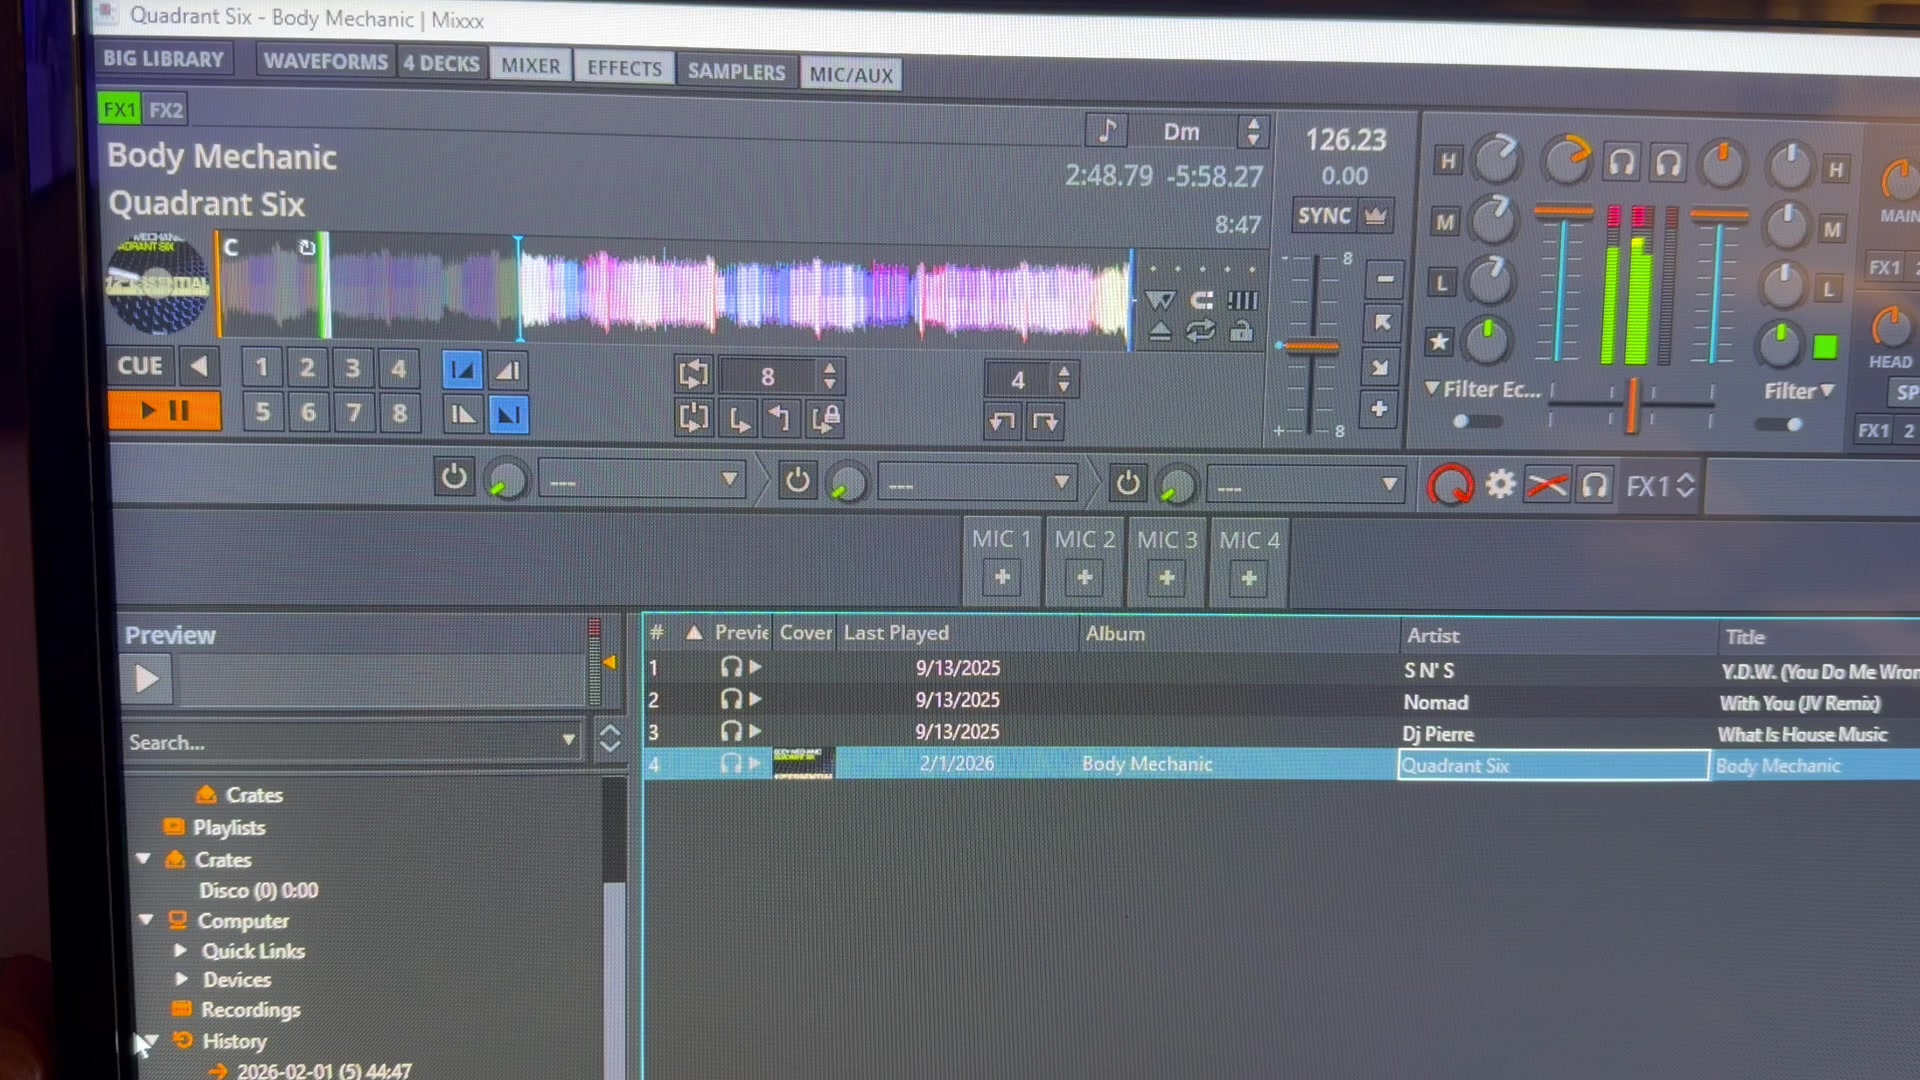The image size is (1920, 1080).
Task: Click the outro end marker icon highlighted blue
Action: (508, 415)
